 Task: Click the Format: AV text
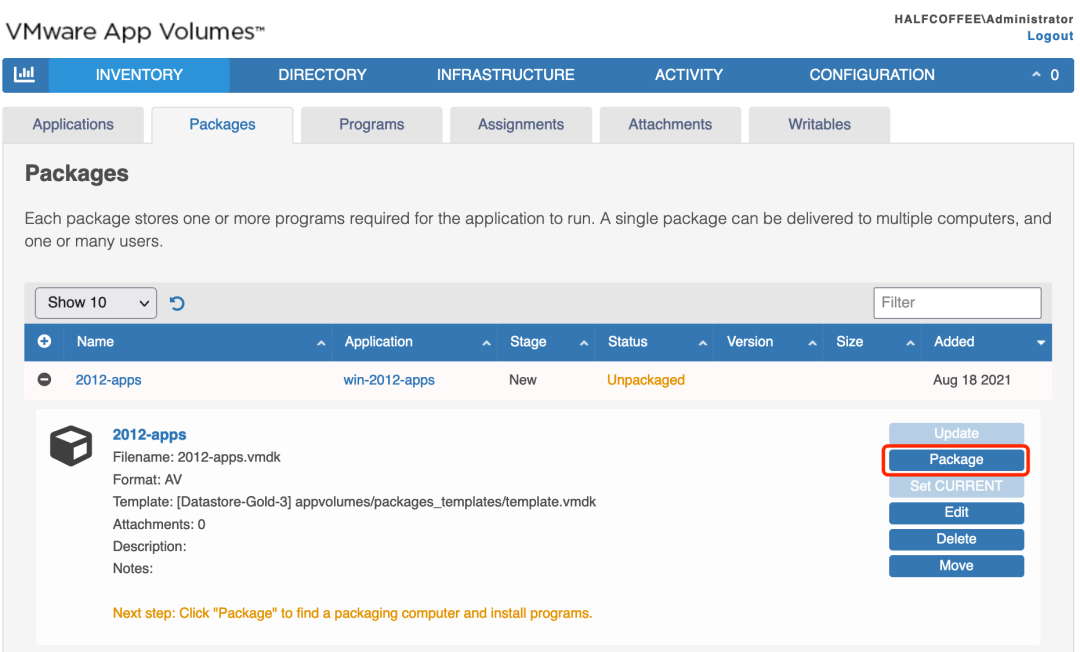(x=147, y=479)
